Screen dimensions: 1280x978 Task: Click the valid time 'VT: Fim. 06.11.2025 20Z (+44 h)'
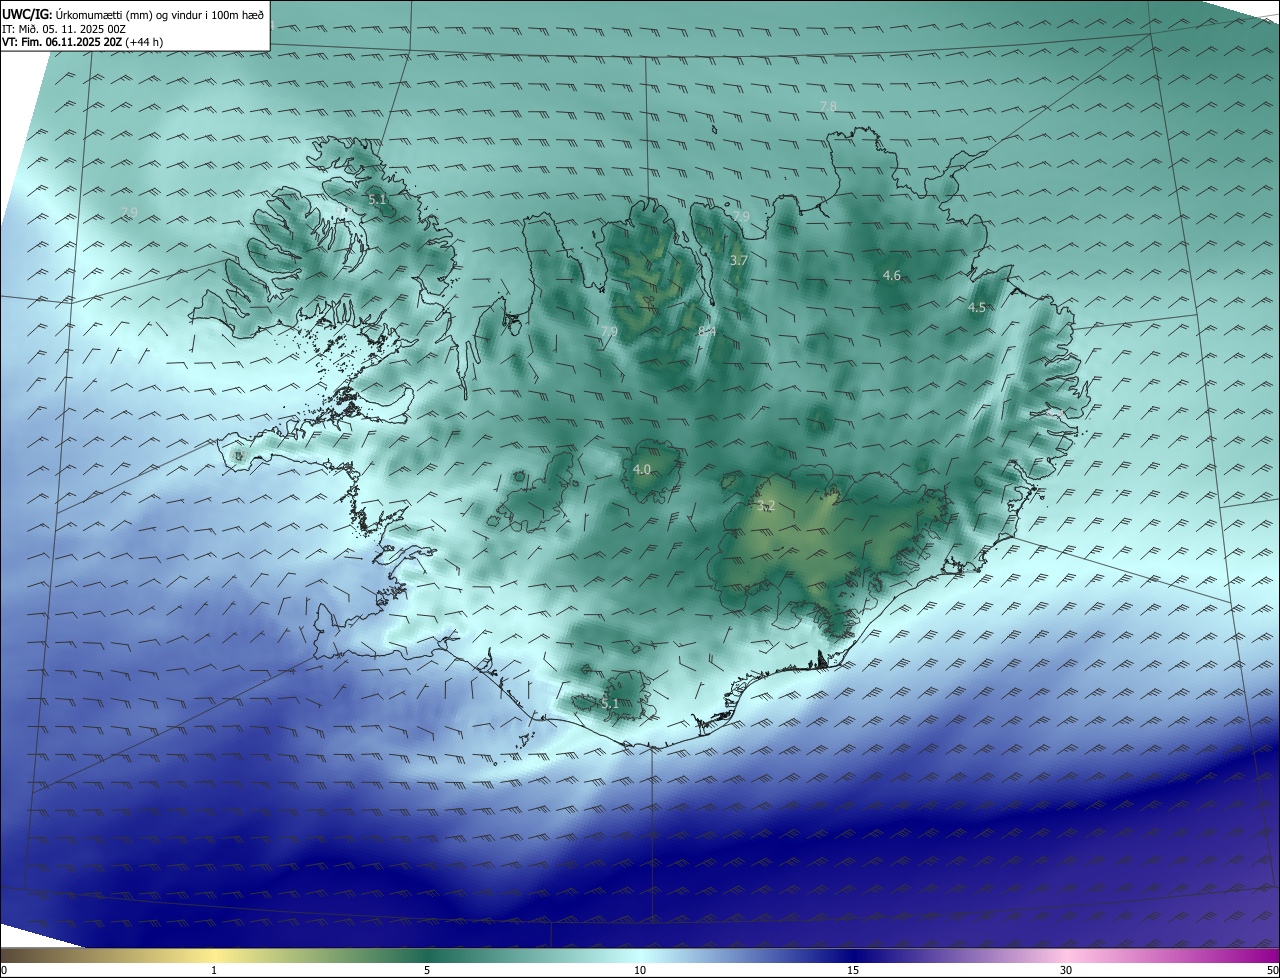tap(83, 42)
